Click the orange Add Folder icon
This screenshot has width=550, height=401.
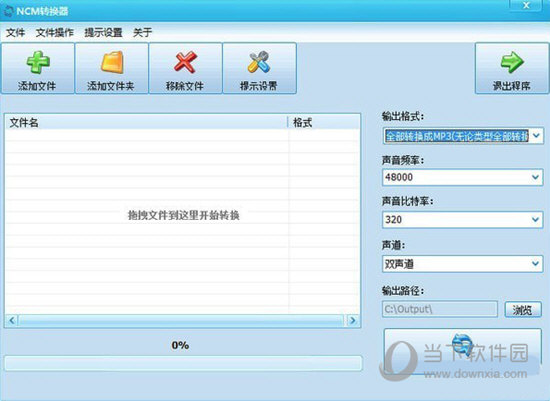112,62
